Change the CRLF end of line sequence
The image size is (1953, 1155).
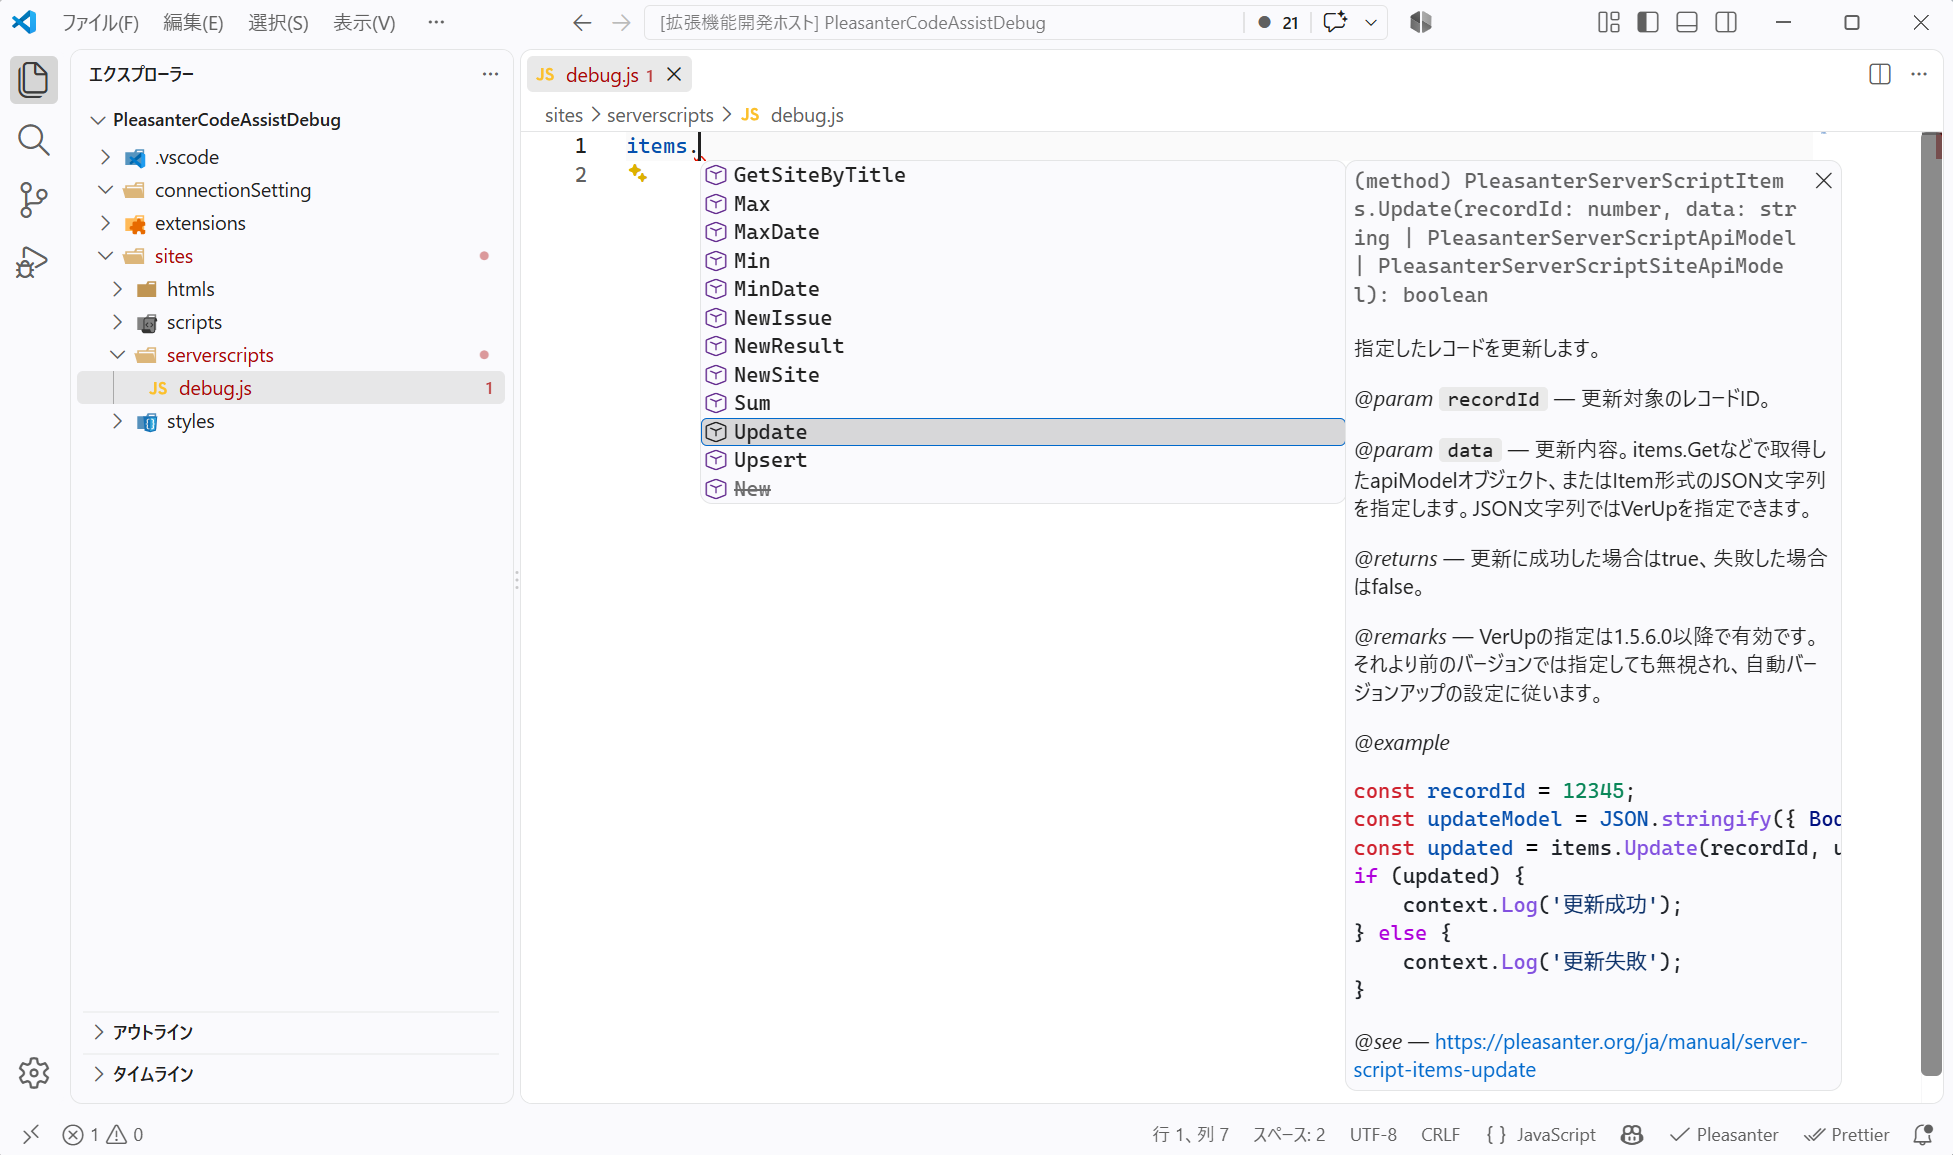[1440, 1134]
